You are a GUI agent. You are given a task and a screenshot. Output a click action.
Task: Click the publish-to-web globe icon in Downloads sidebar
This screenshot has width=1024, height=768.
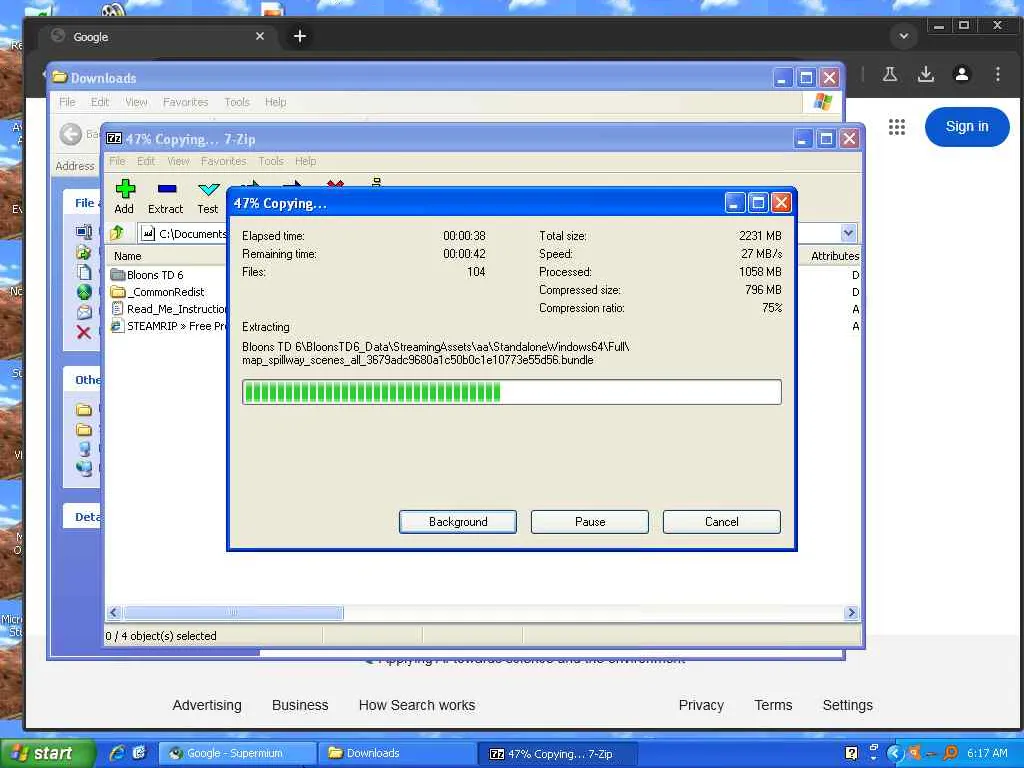pyautogui.click(x=84, y=292)
